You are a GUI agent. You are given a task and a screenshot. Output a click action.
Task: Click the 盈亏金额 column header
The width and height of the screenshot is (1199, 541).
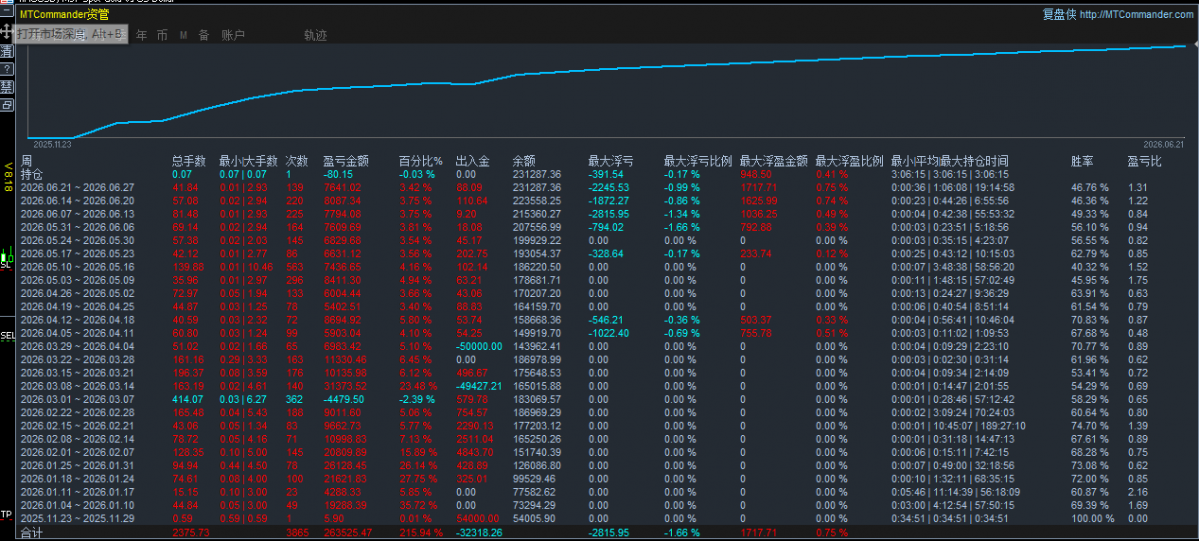pyautogui.click(x=346, y=161)
